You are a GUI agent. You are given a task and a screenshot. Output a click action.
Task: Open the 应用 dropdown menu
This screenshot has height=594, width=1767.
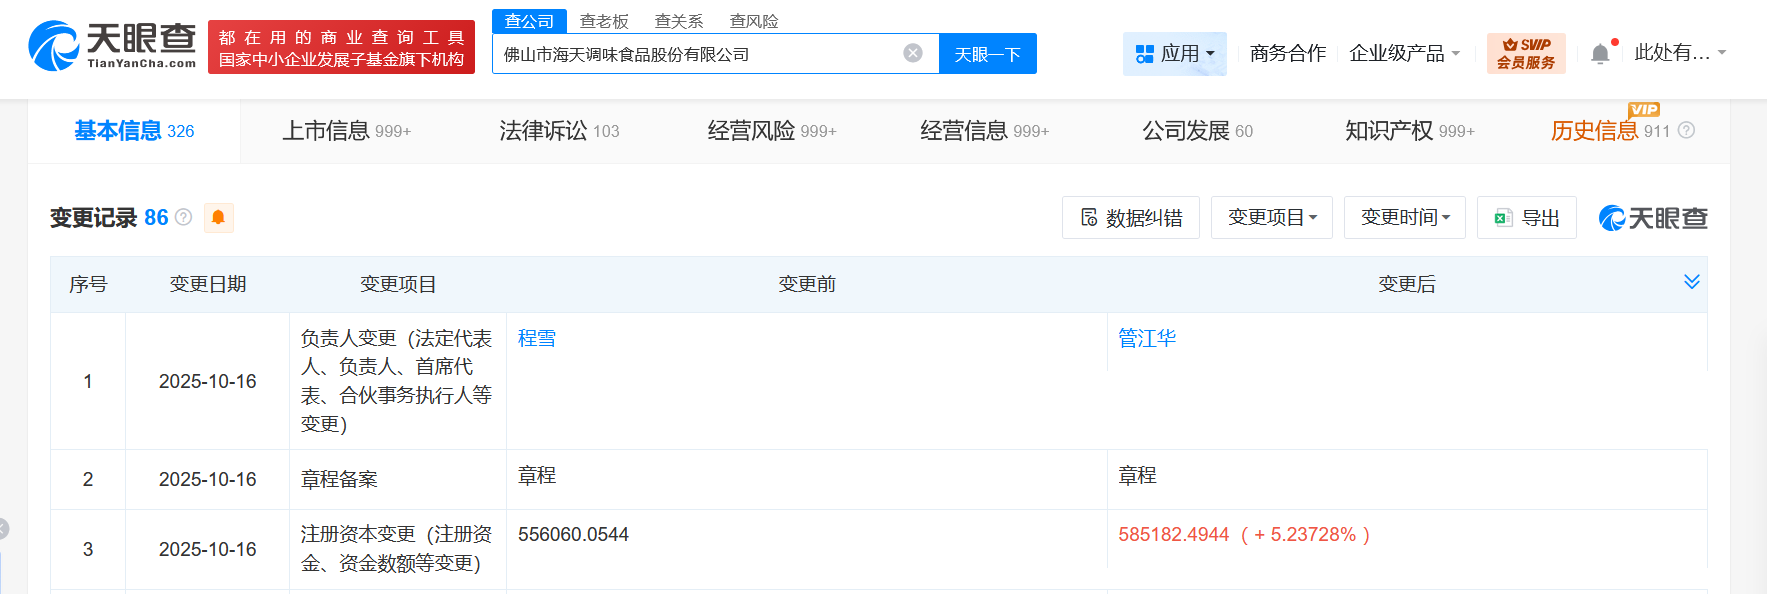(1175, 54)
